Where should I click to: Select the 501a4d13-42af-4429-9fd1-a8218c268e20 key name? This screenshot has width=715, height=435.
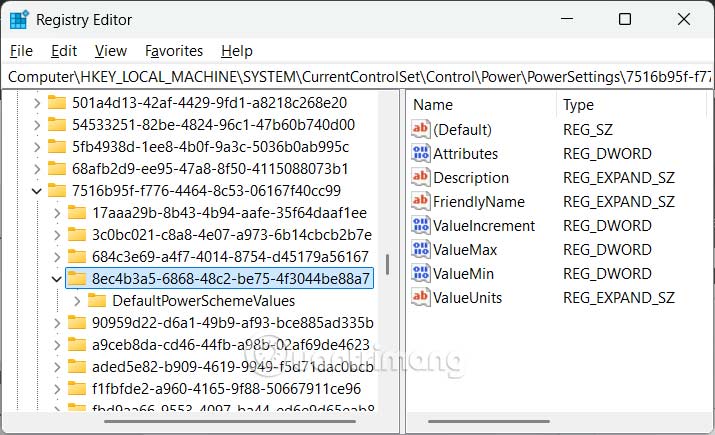209,103
